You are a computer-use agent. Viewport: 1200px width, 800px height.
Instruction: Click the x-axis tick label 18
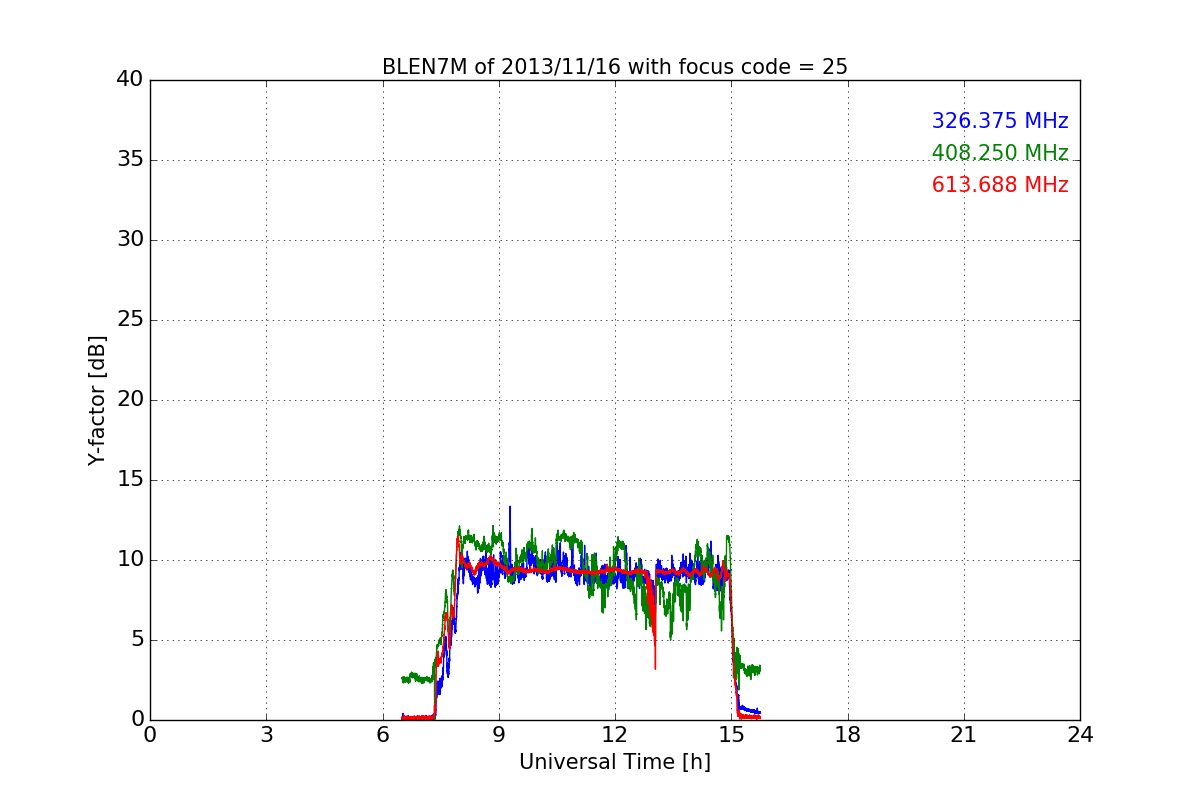848,735
